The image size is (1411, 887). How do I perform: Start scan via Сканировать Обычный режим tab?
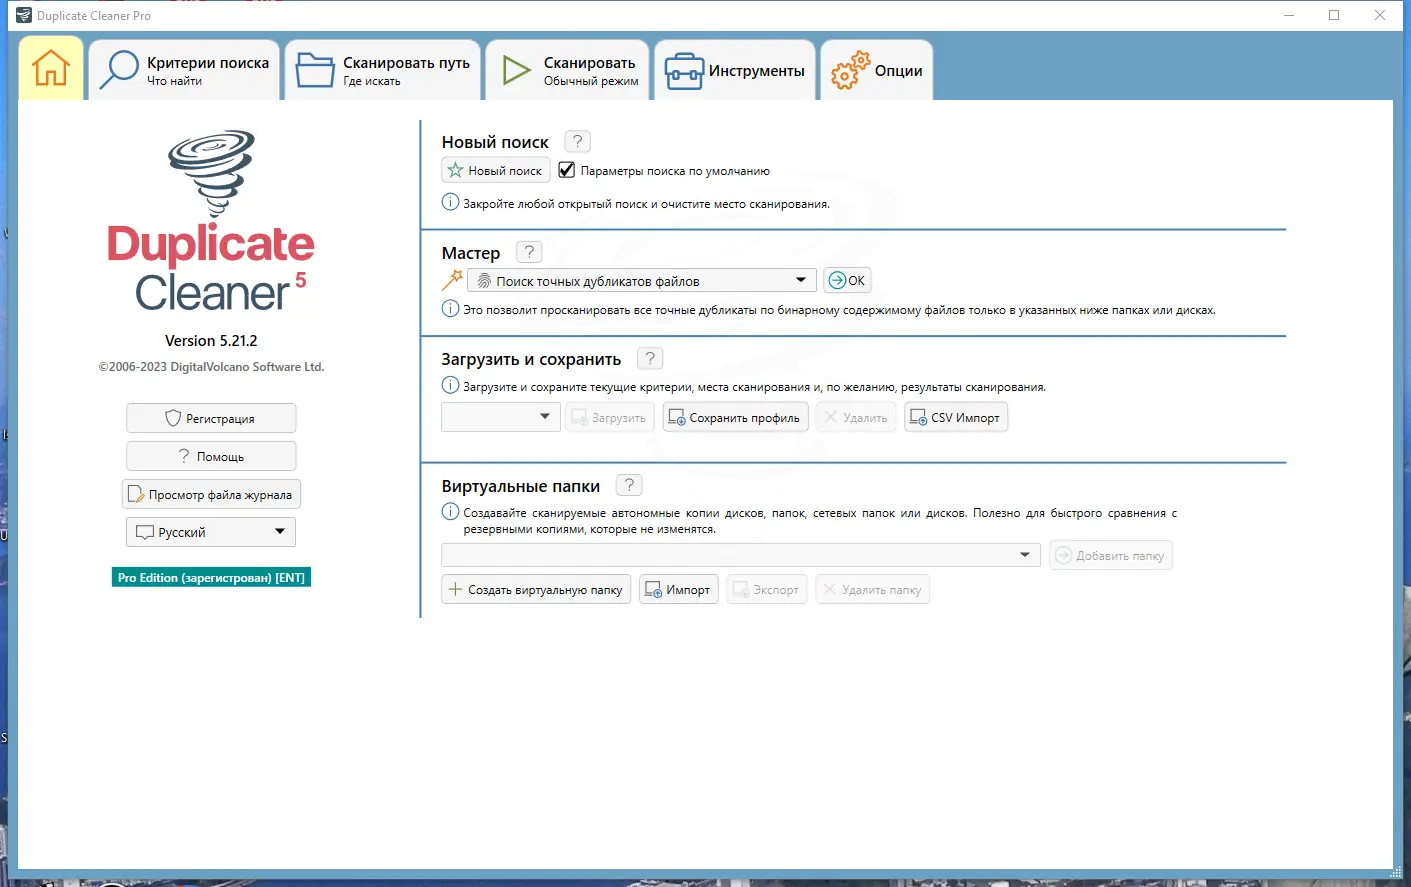[568, 70]
